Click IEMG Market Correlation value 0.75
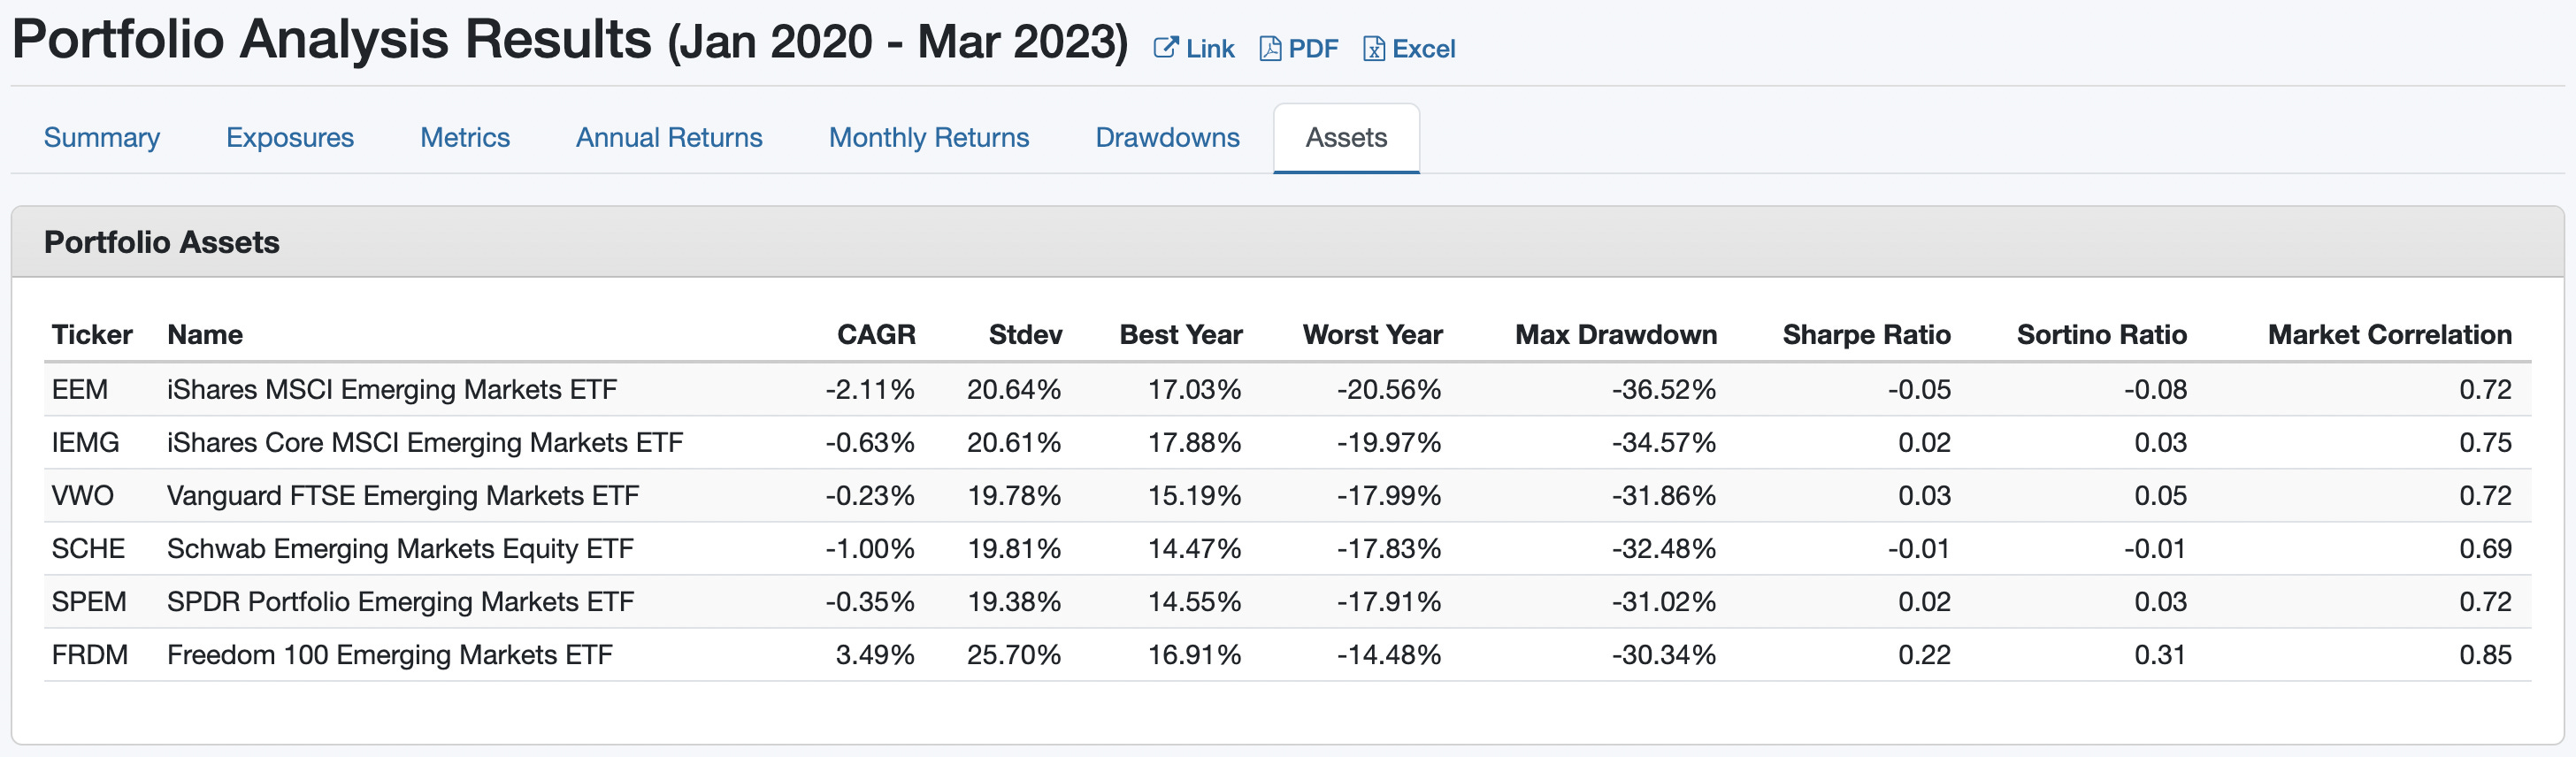The image size is (2576, 757). [x=2485, y=442]
